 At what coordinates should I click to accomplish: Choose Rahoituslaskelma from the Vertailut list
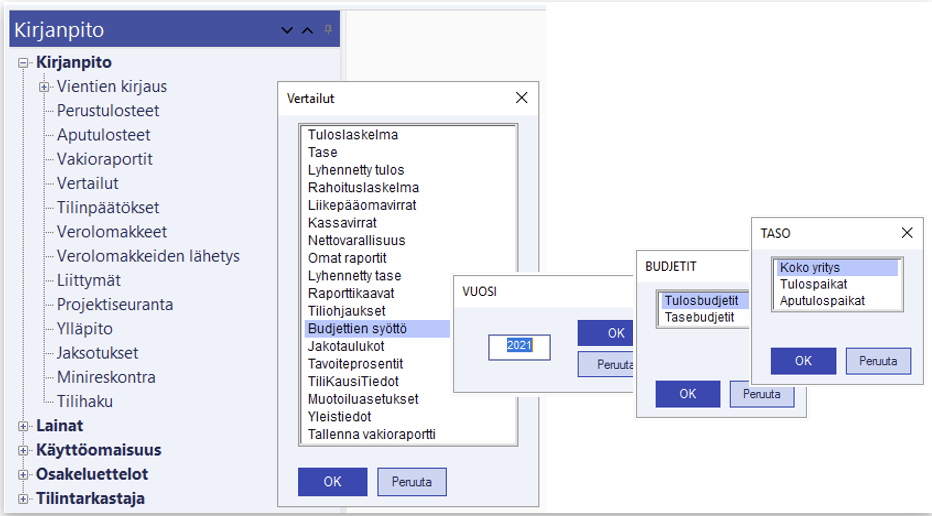[363, 187]
